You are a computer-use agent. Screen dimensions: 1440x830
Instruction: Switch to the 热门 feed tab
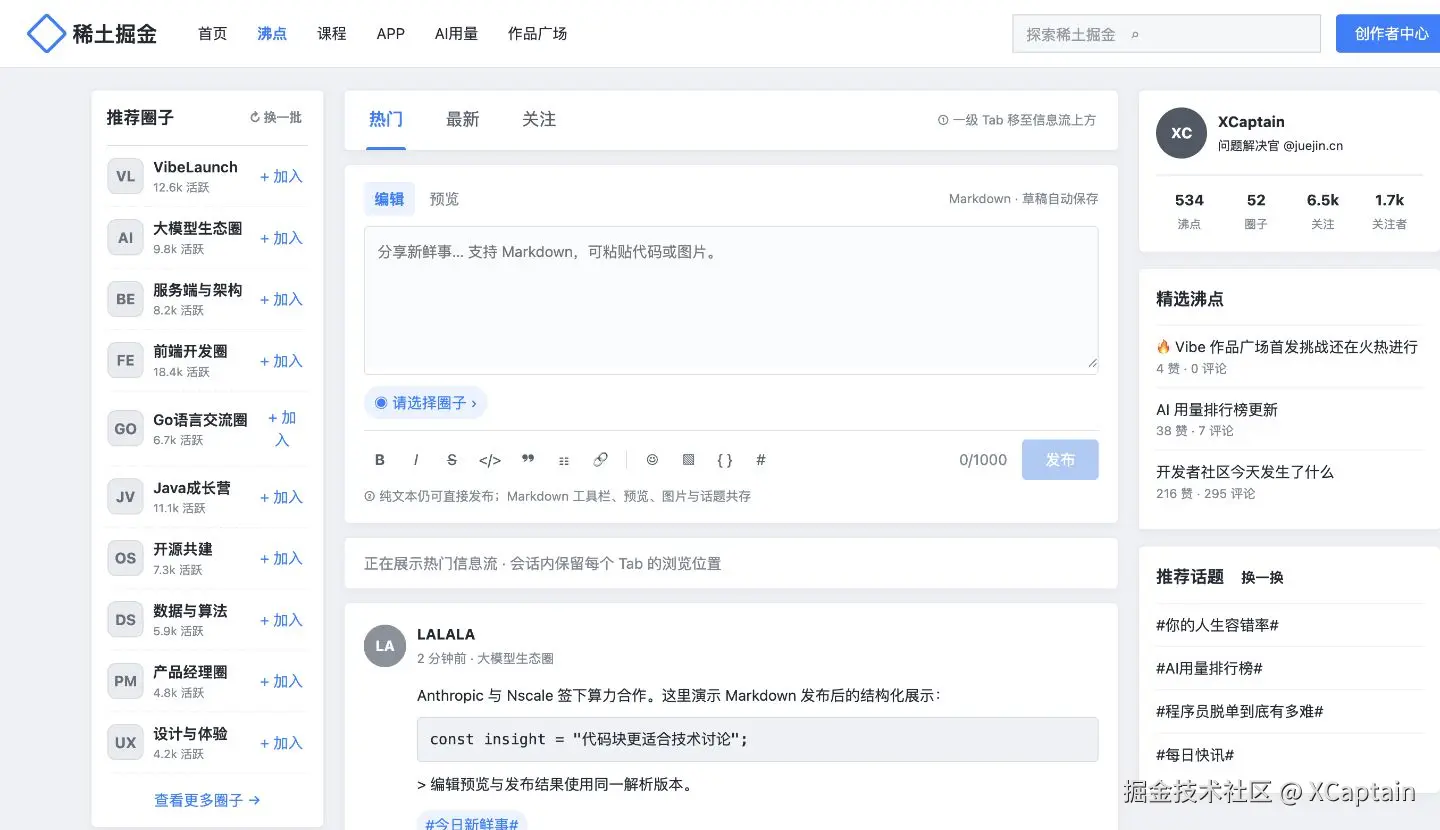point(386,120)
